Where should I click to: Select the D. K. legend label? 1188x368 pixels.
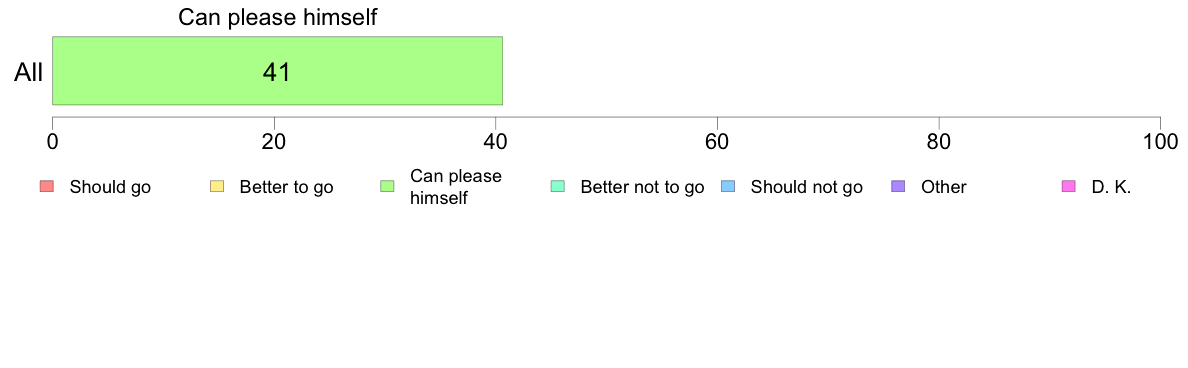click(x=1111, y=187)
